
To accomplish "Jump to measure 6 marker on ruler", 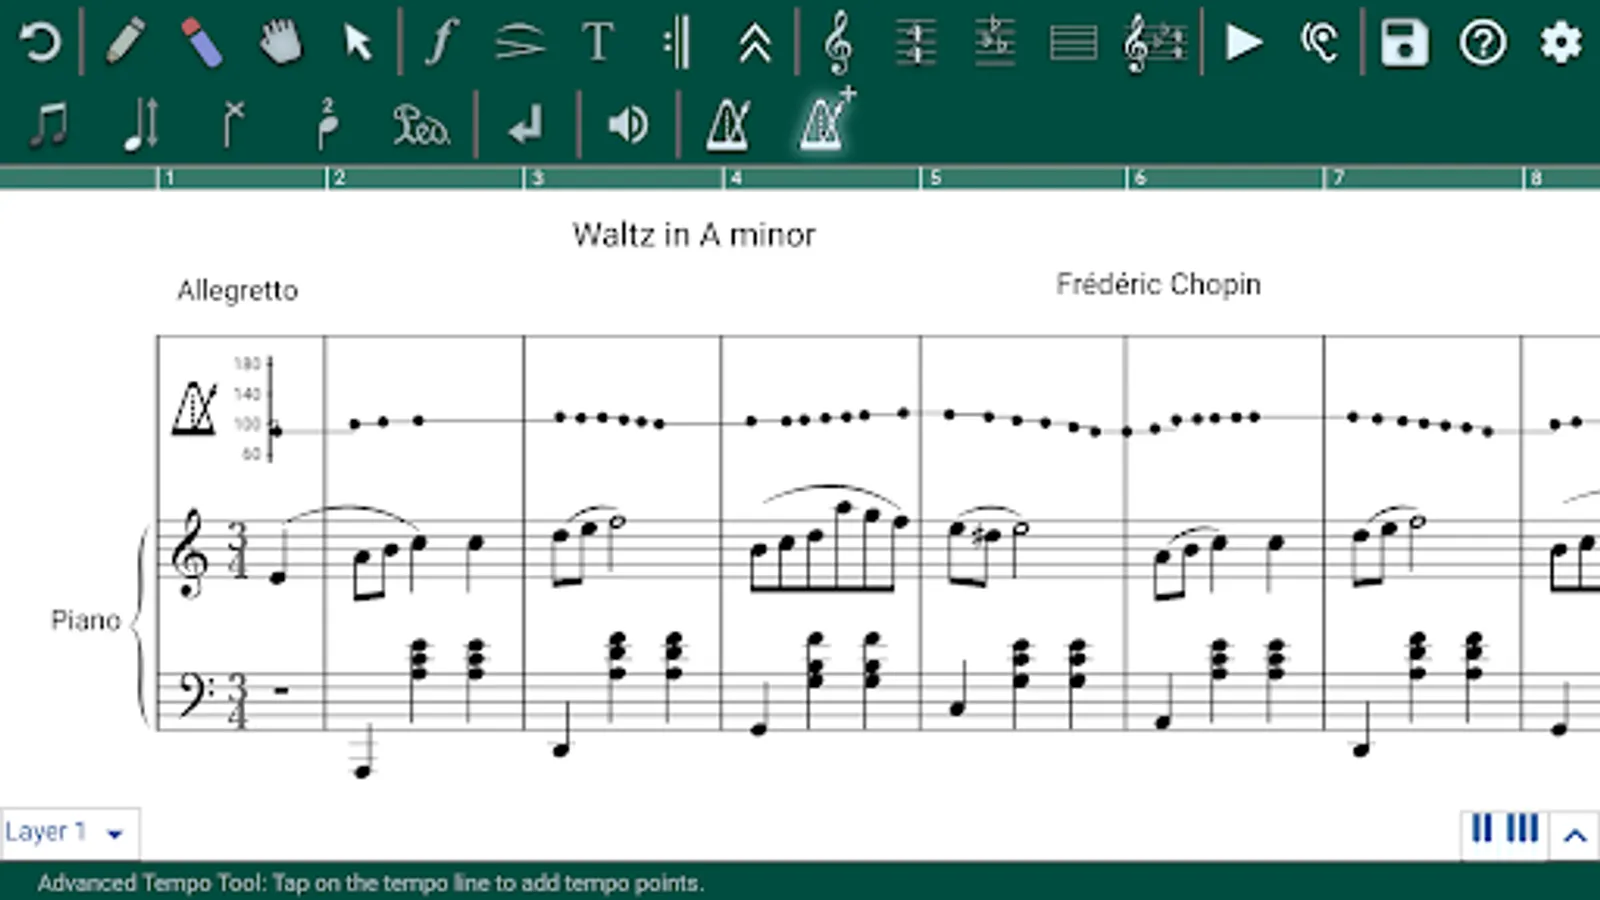I will (1140, 178).
